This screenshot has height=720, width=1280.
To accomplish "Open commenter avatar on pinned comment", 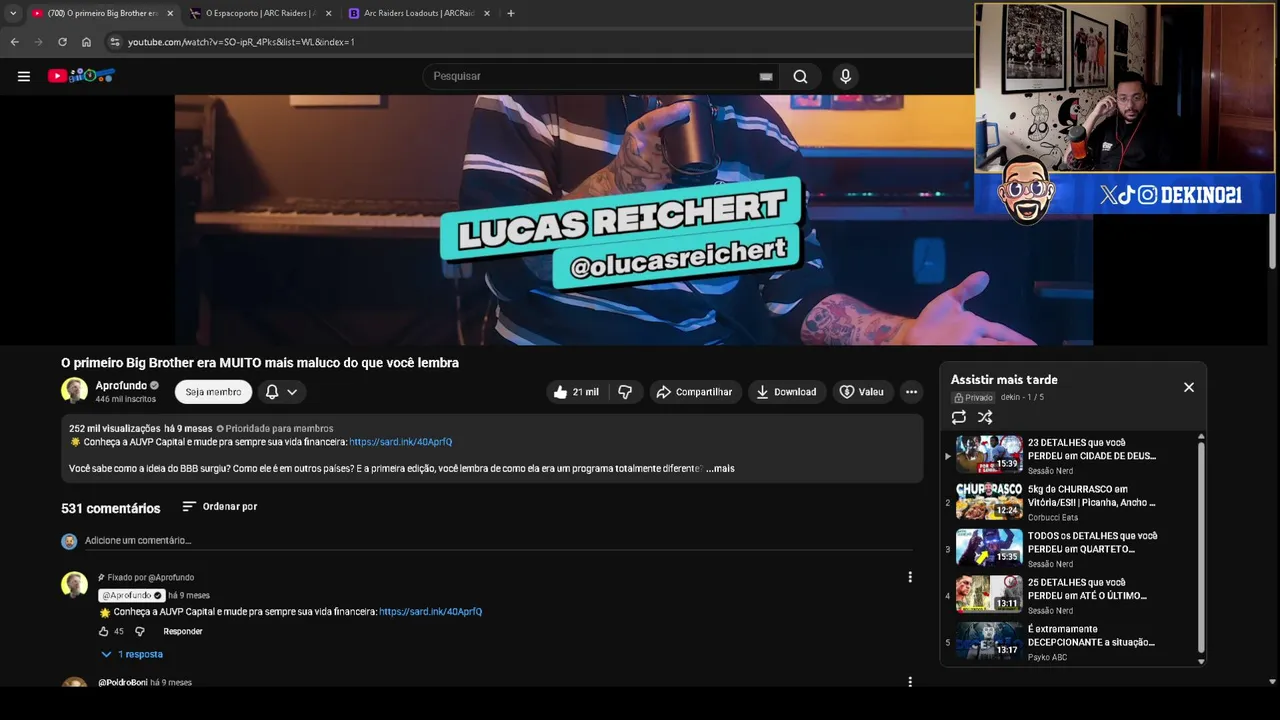I will 74,584.
